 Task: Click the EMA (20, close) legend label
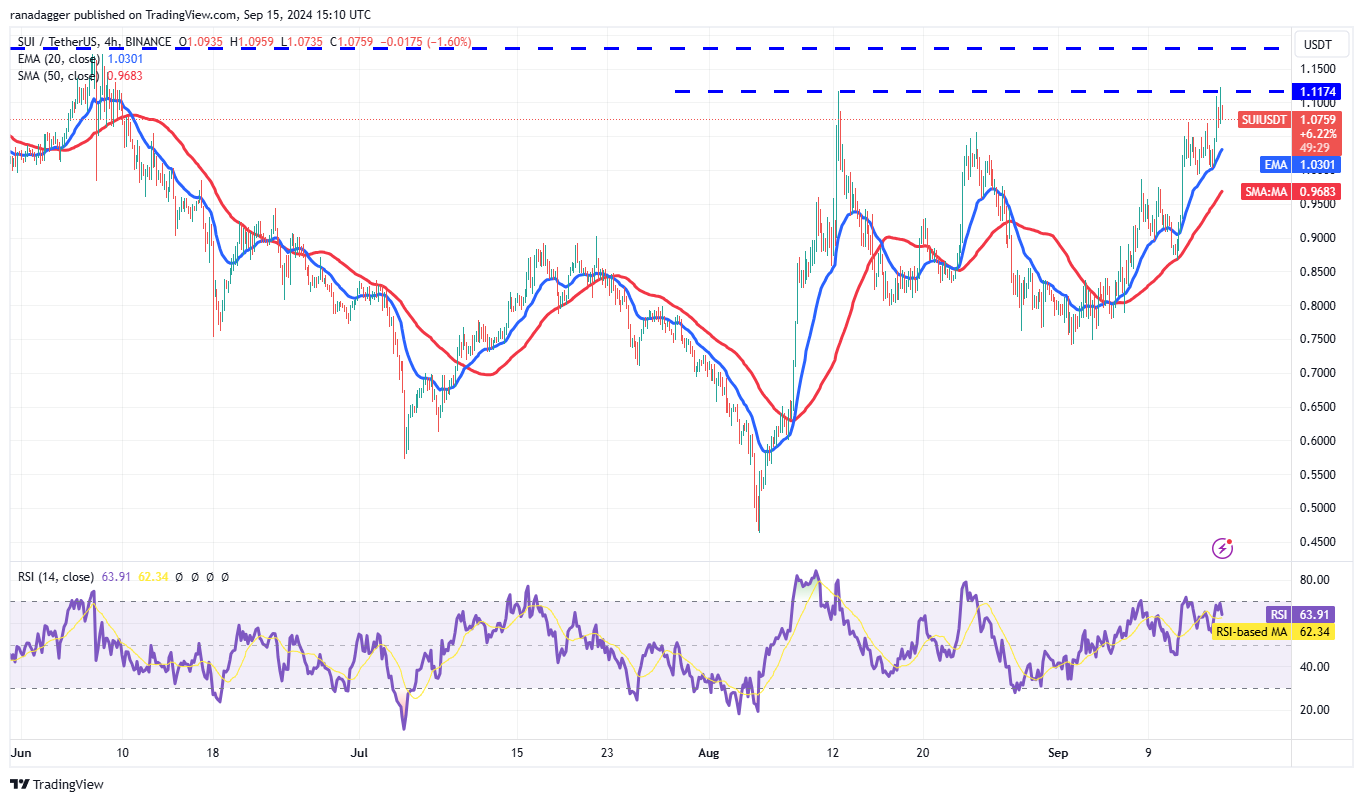[x=59, y=59]
